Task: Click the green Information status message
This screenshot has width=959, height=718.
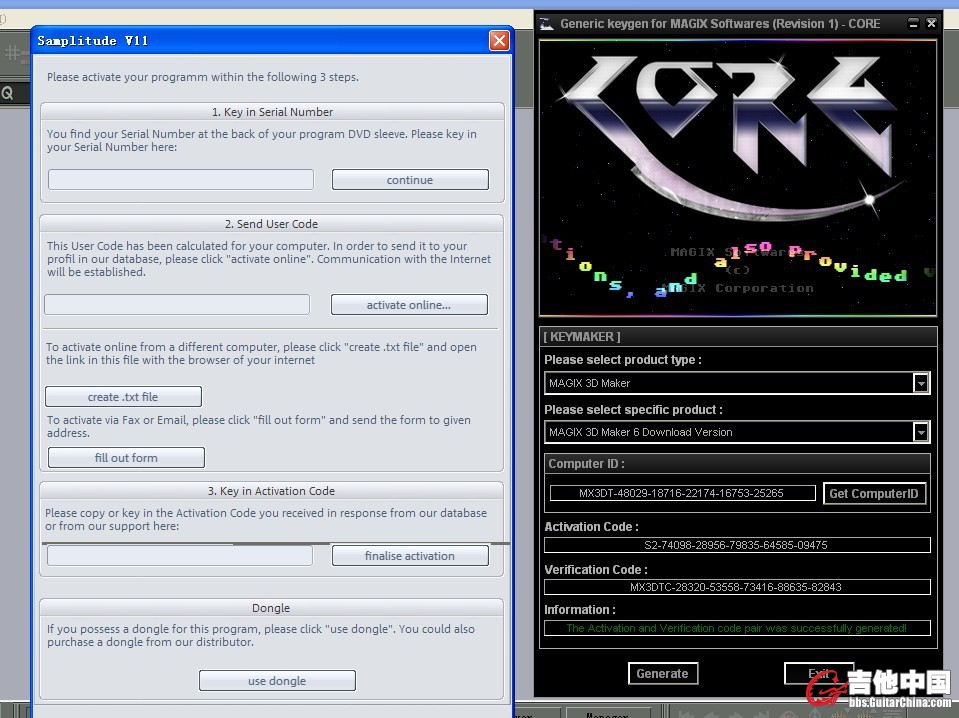Action: point(737,628)
